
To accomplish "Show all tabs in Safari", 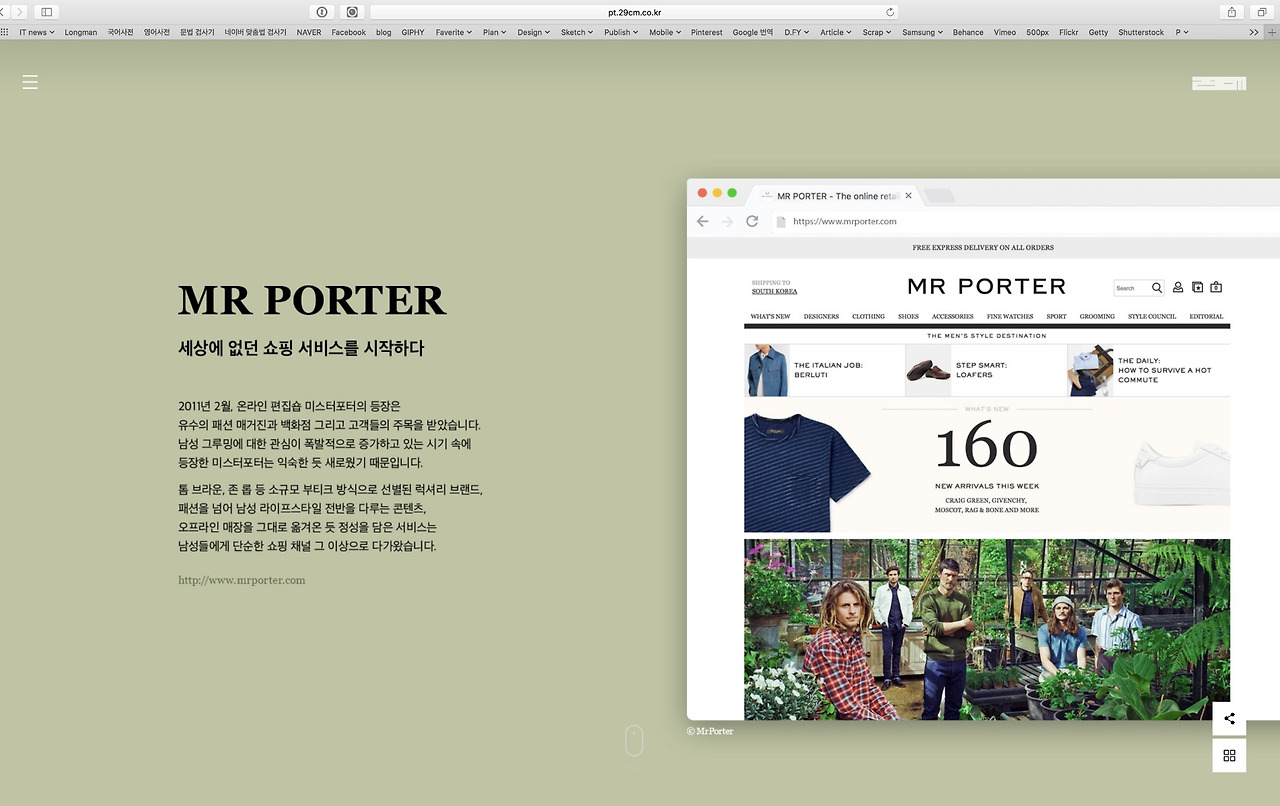I will click(1262, 12).
